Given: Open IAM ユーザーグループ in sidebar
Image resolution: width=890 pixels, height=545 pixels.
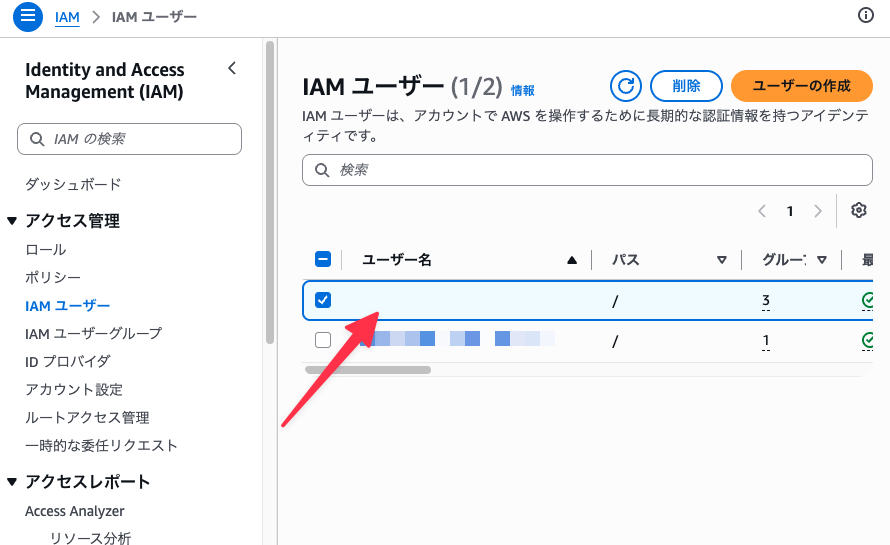Looking at the screenshot, I should 94,333.
